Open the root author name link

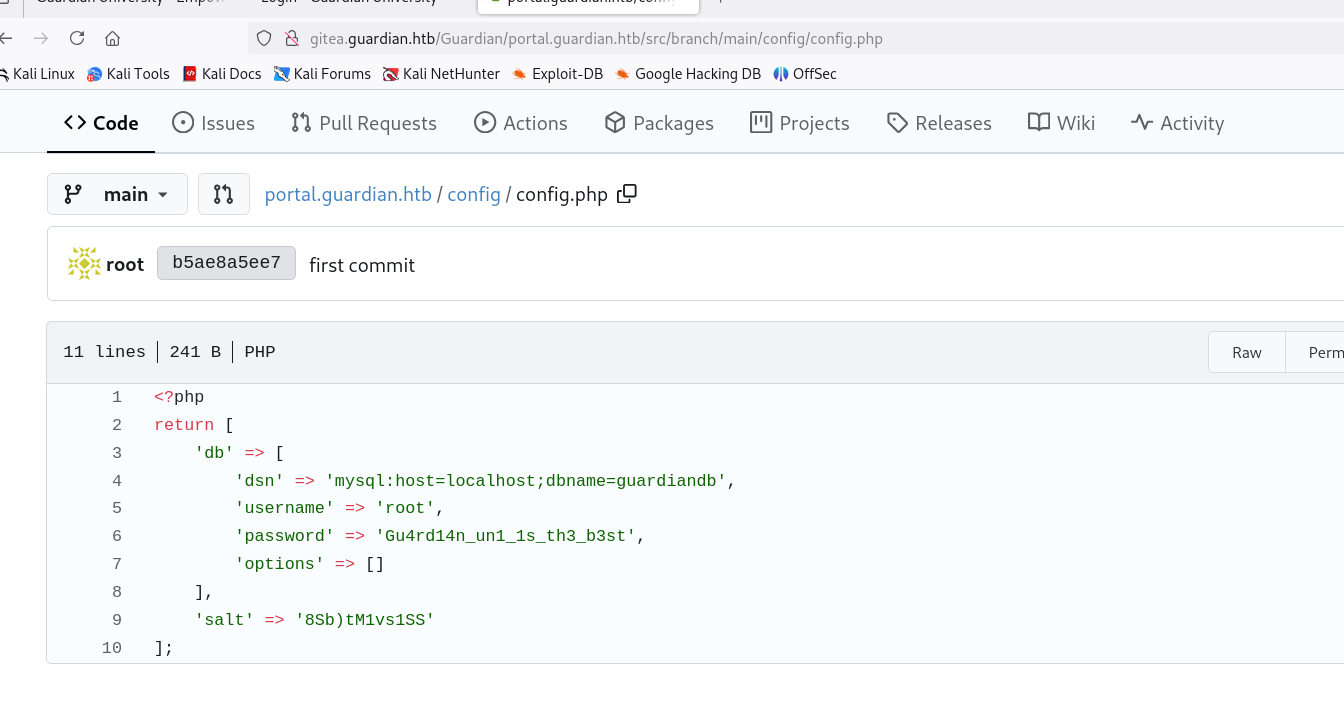(x=125, y=265)
